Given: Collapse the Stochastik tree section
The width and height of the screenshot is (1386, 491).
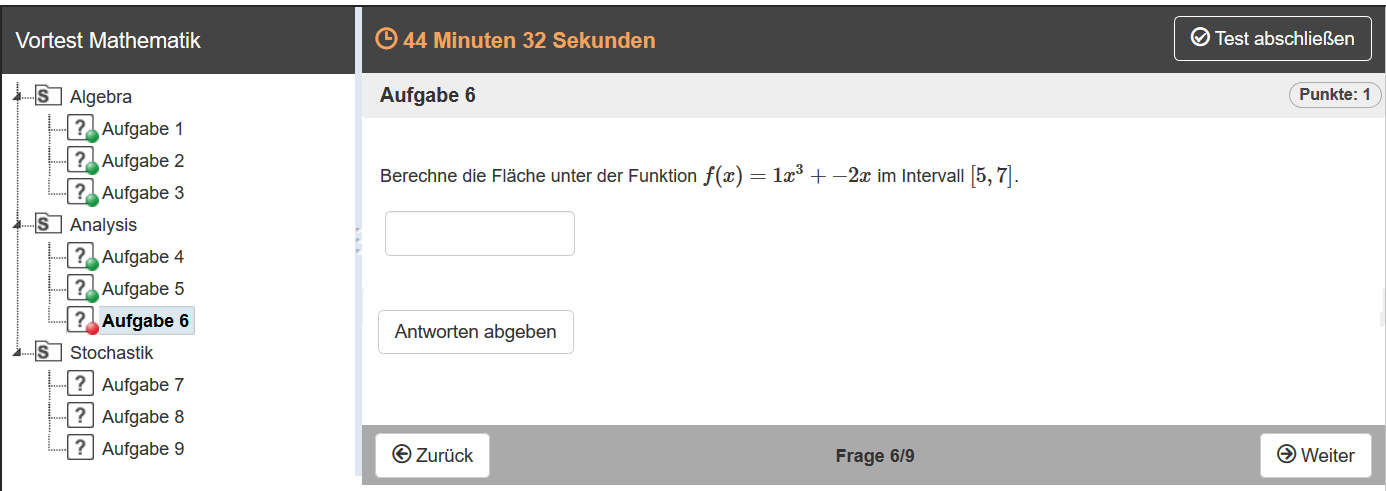Looking at the screenshot, I should (17, 353).
